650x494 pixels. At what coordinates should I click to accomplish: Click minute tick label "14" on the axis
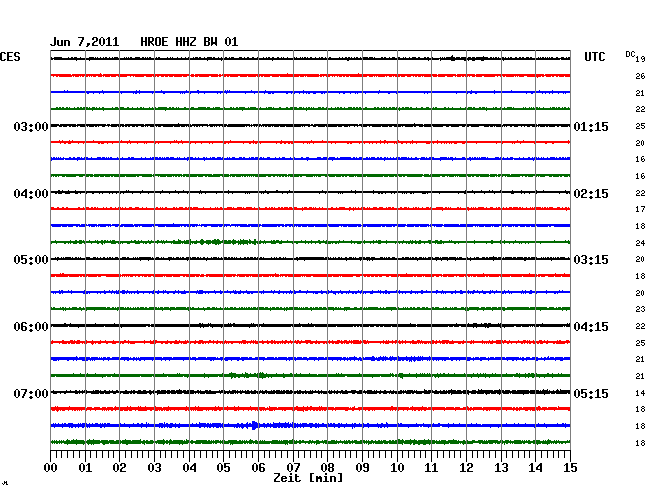tap(535, 468)
